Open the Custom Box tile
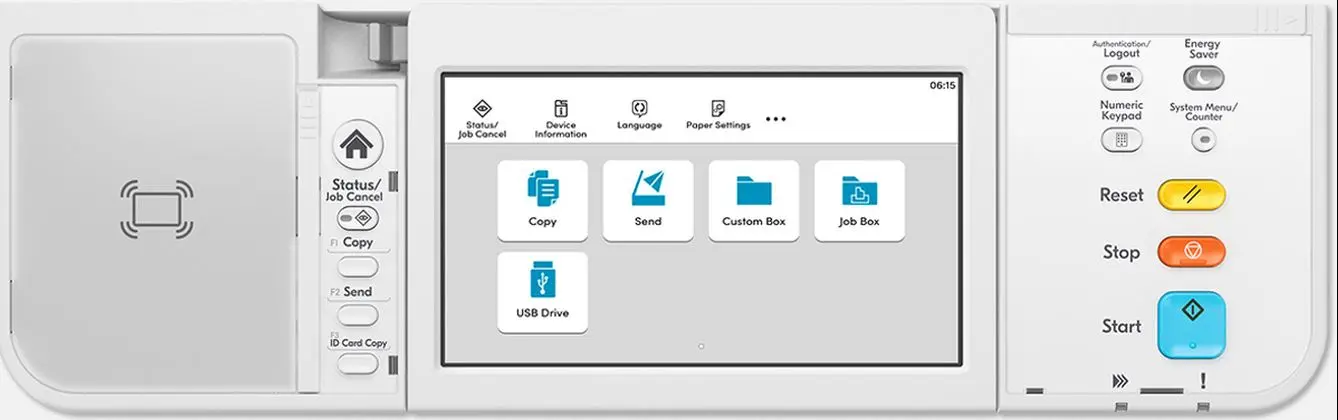The image size is (1338, 420). (x=754, y=200)
